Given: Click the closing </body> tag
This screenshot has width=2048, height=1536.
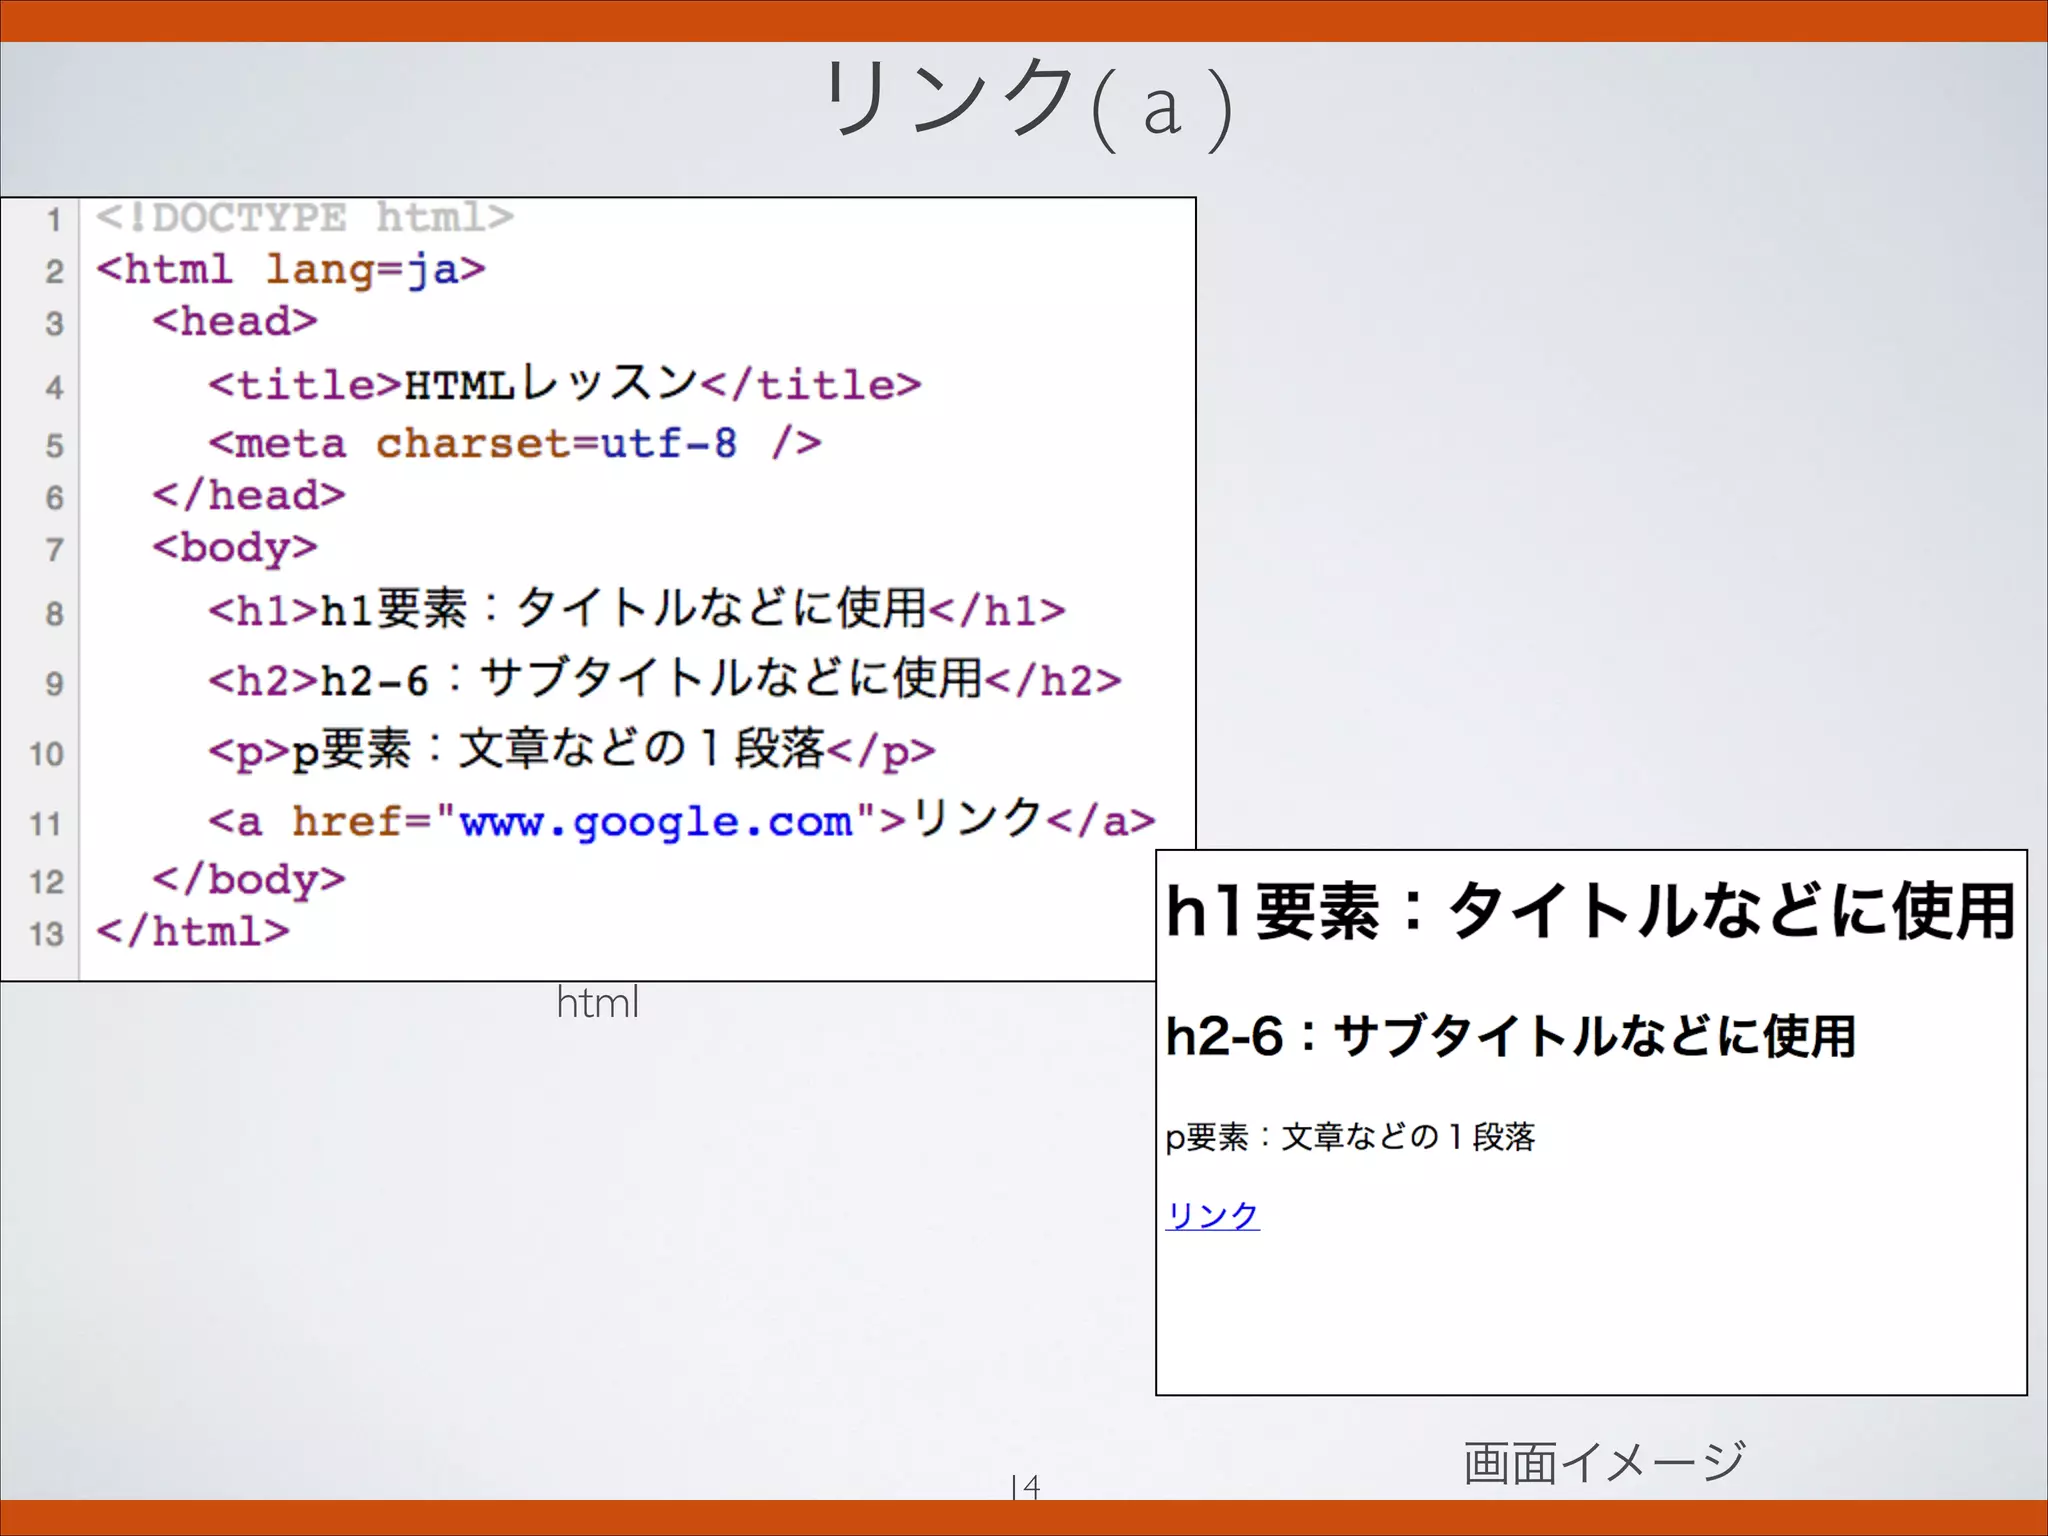Looking at the screenshot, I should pos(249,879).
